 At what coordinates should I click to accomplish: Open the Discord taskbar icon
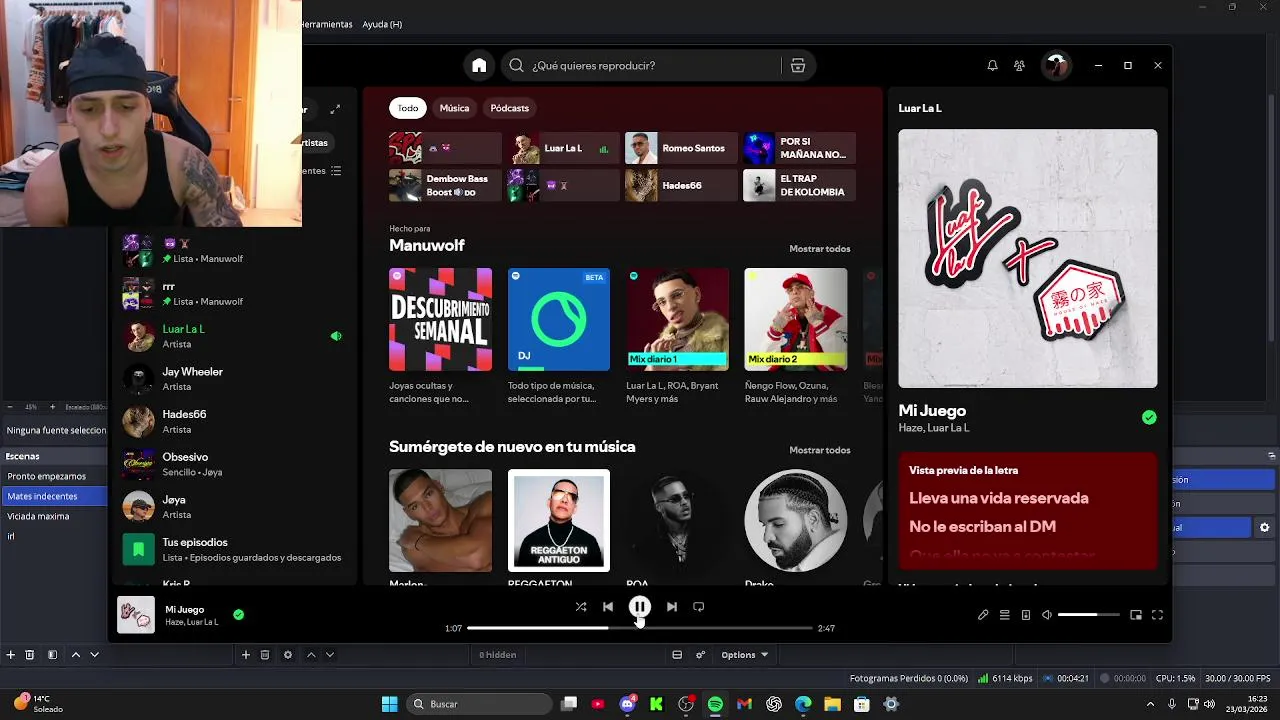click(627, 704)
